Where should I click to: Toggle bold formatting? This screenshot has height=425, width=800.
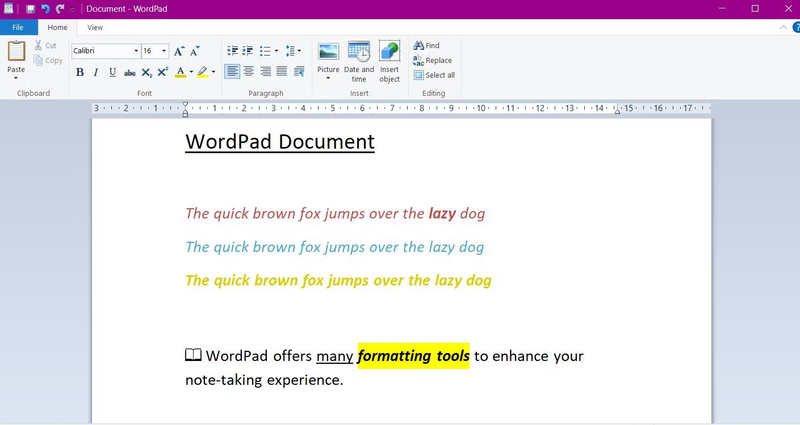pos(80,72)
